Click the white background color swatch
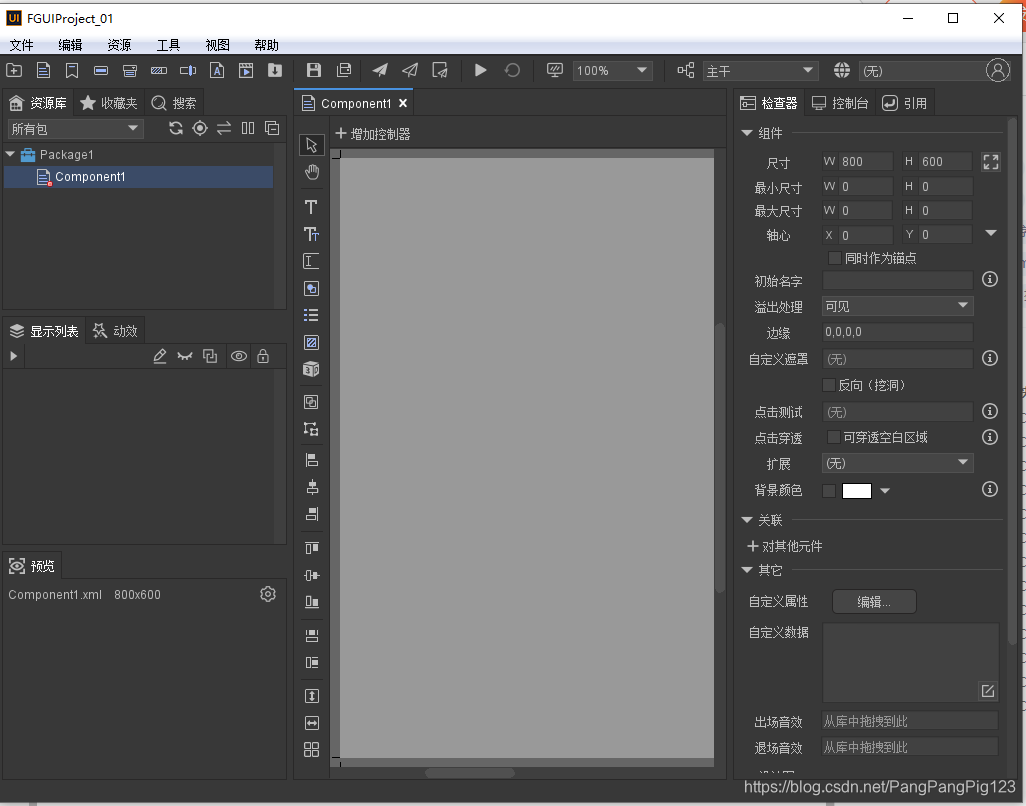This screenshot has height=806, width=1026. (x=857, y=491)
